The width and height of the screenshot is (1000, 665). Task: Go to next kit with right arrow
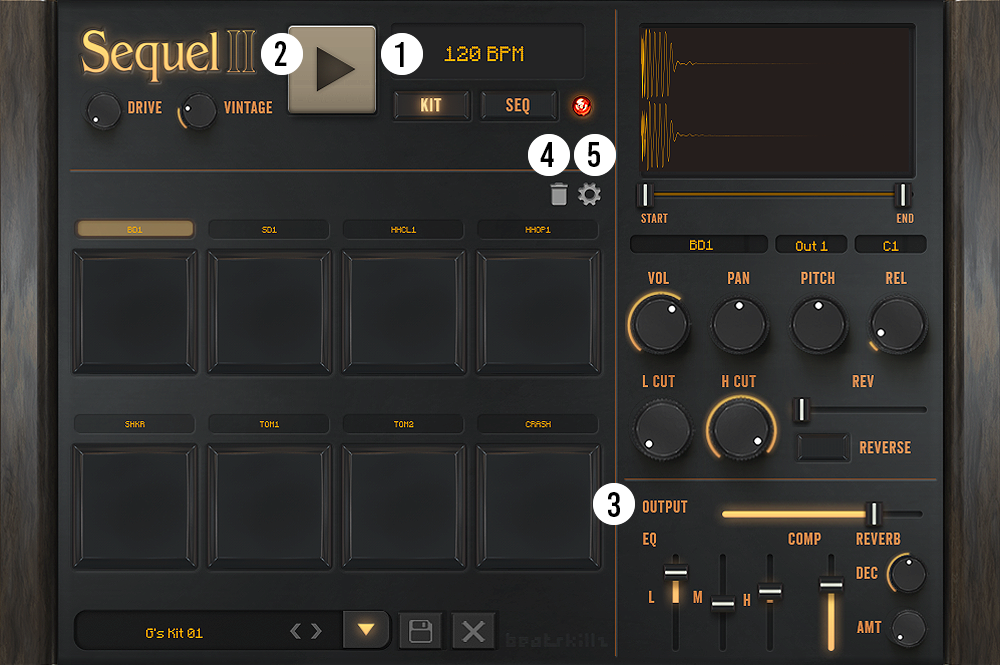point(317,631)
